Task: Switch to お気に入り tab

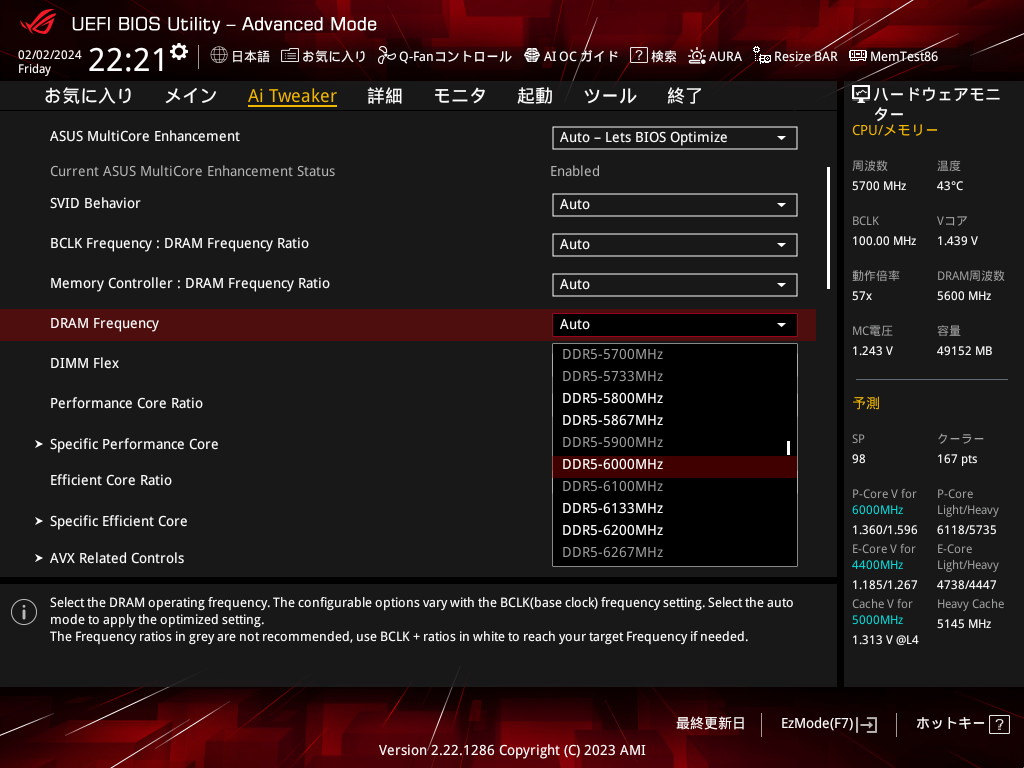Action: 88,96
